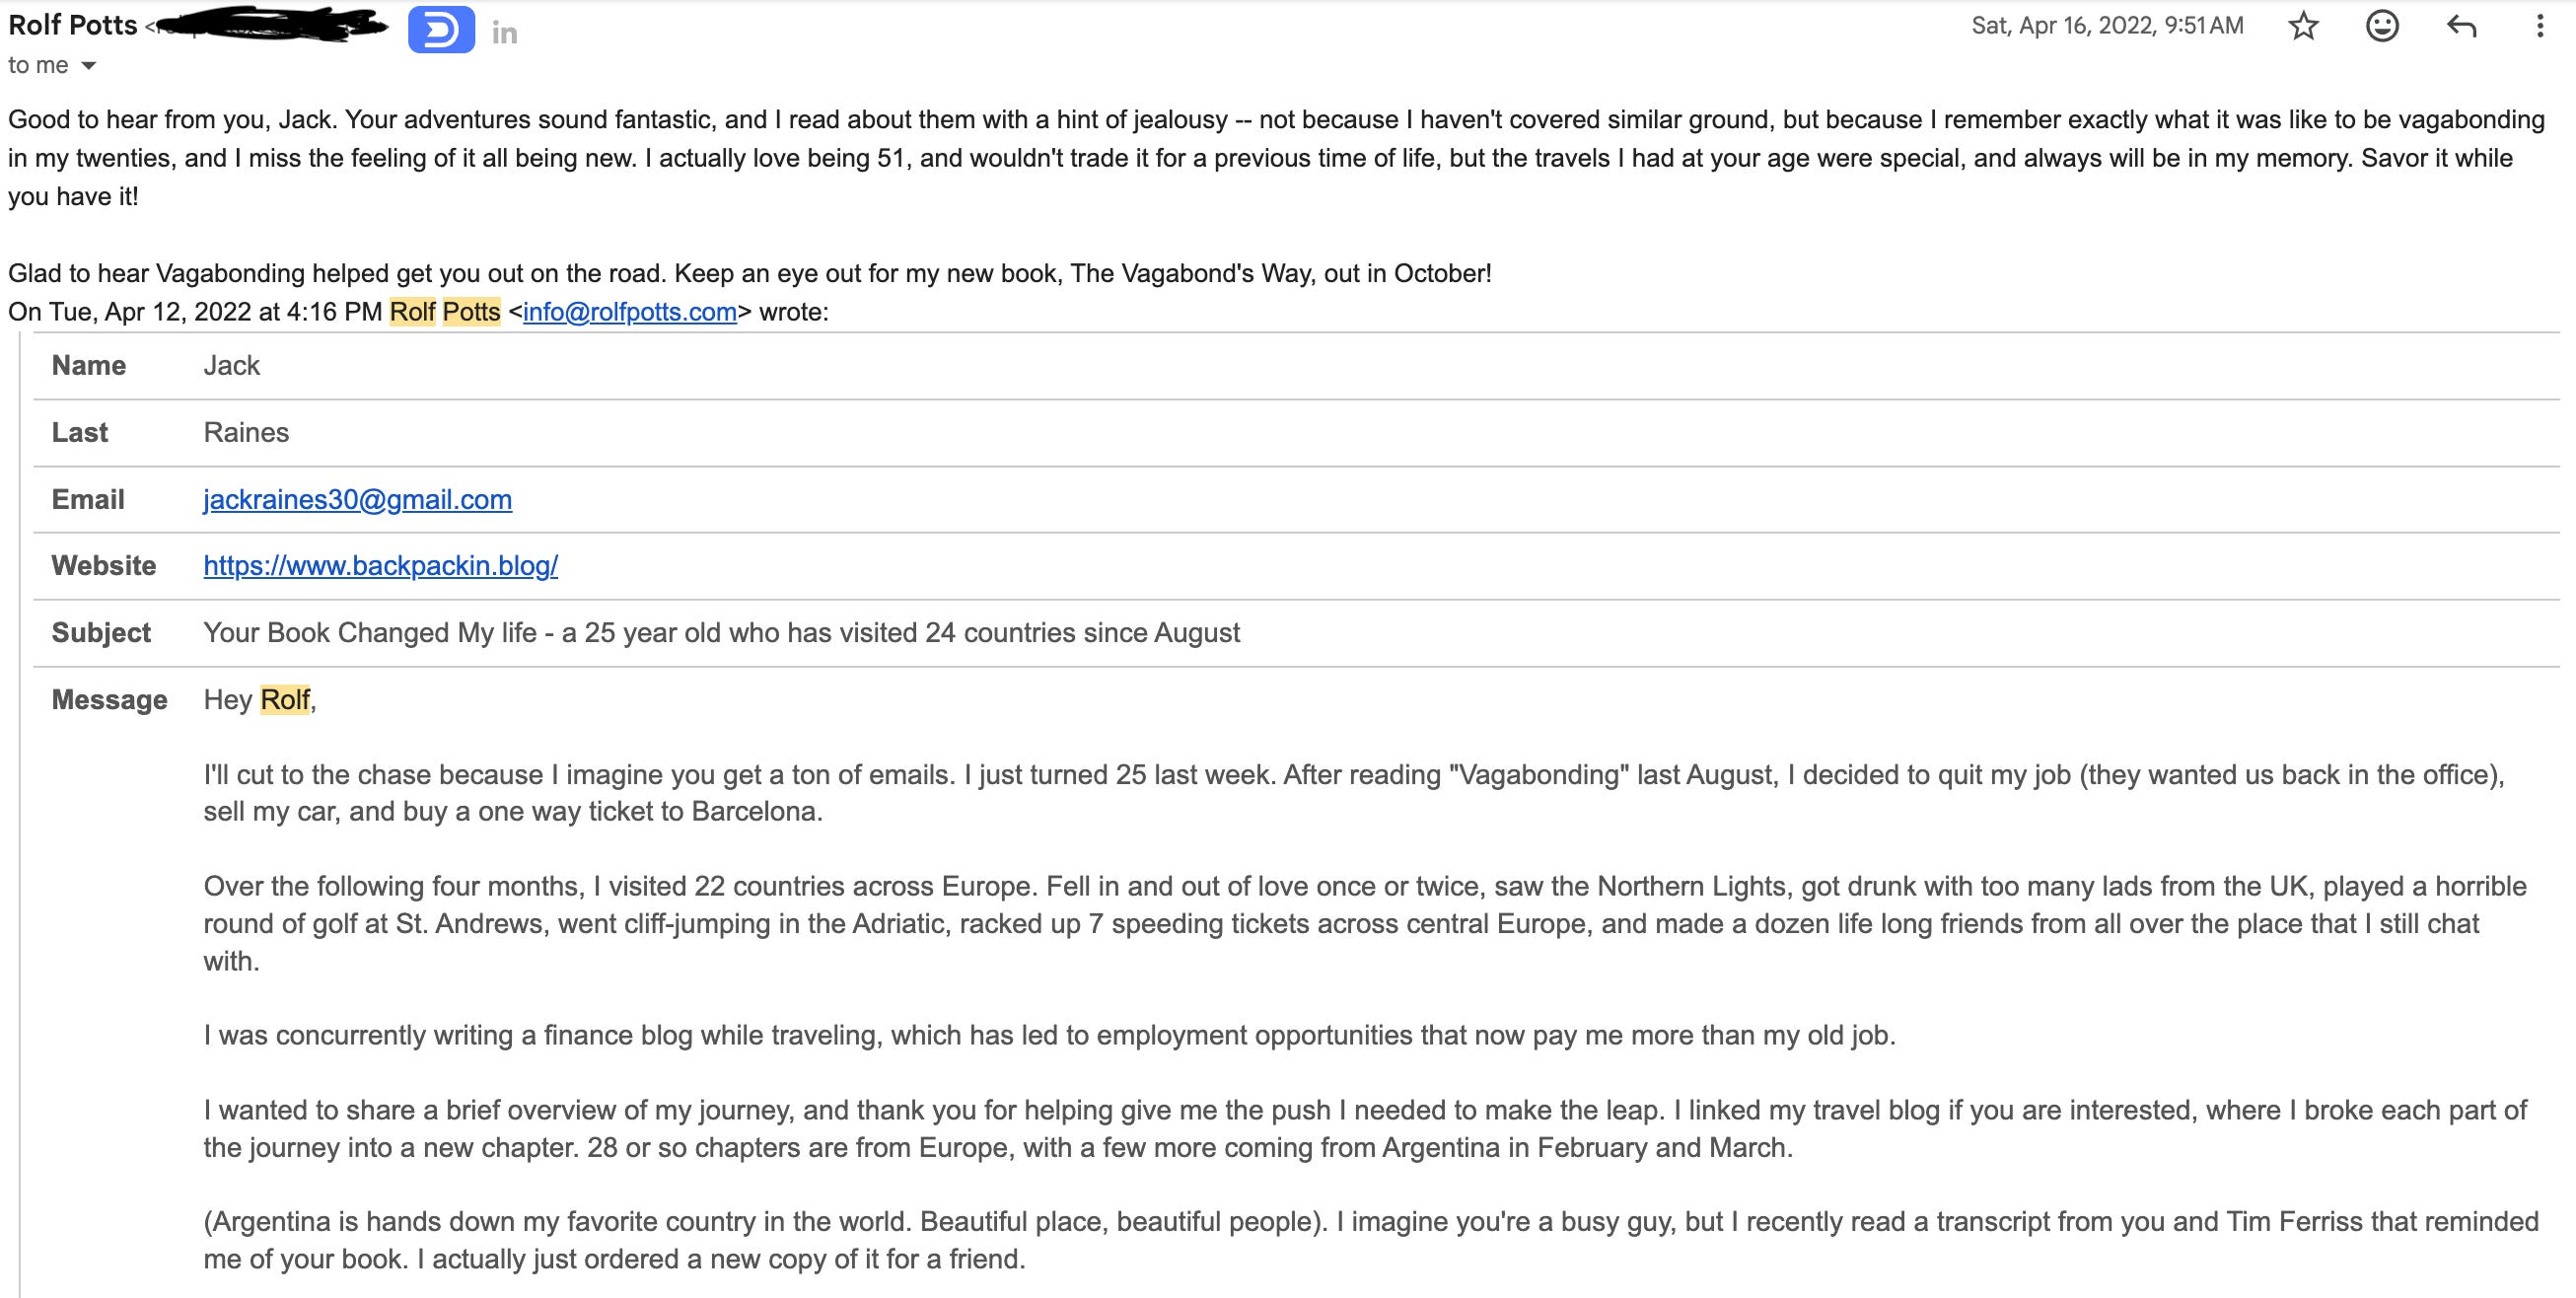Click the 'Raines' last name value
Image resolution: width=2576 pixels, height=1298 pixels.
[246, 432]
